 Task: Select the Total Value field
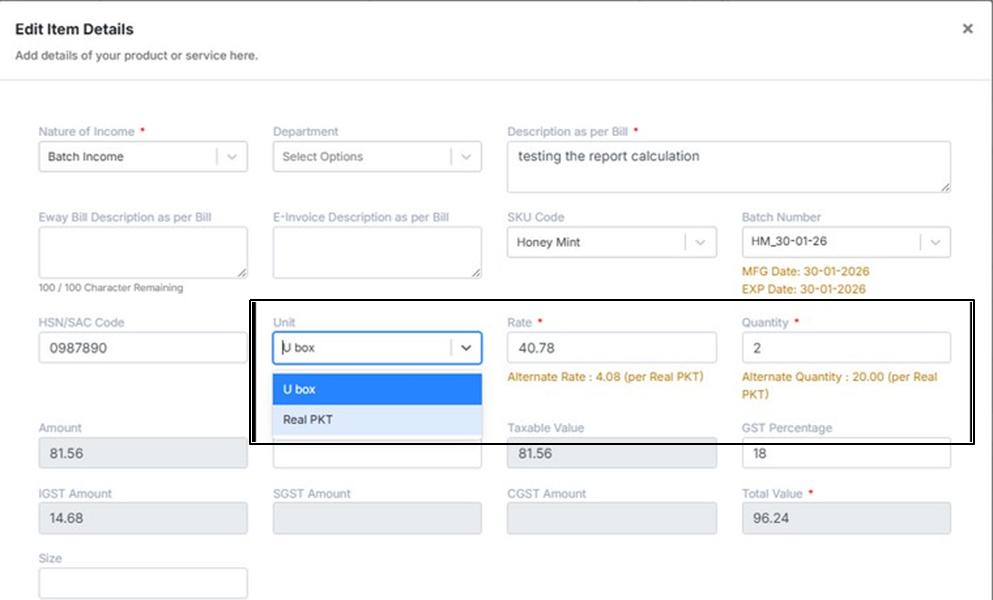[845, 518]
